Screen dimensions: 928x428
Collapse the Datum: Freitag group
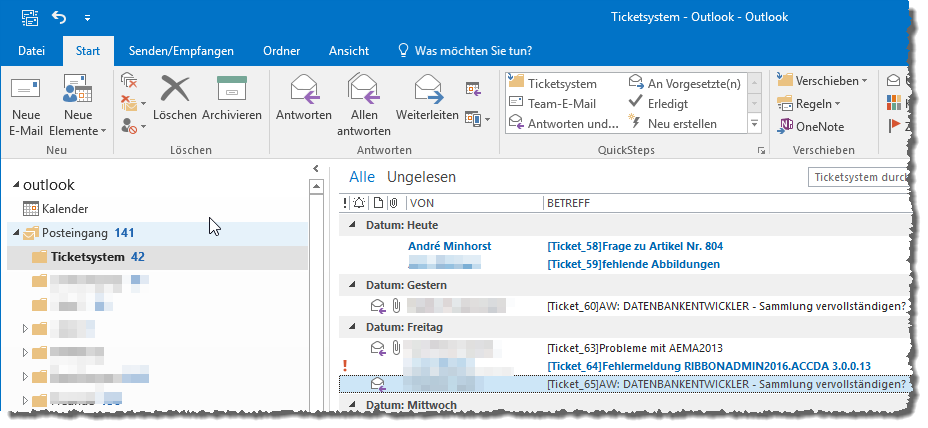353,327
